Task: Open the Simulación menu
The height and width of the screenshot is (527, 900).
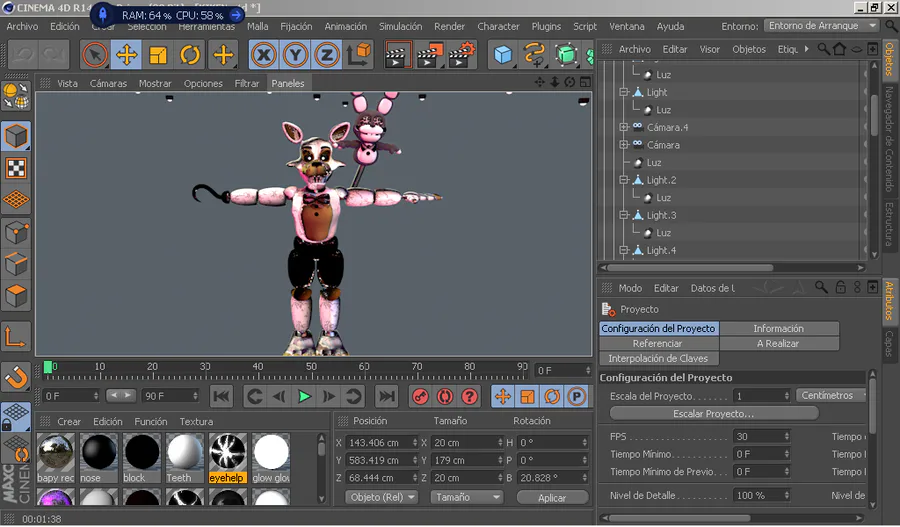Action: pyautogui.click(x=400, y=26)
